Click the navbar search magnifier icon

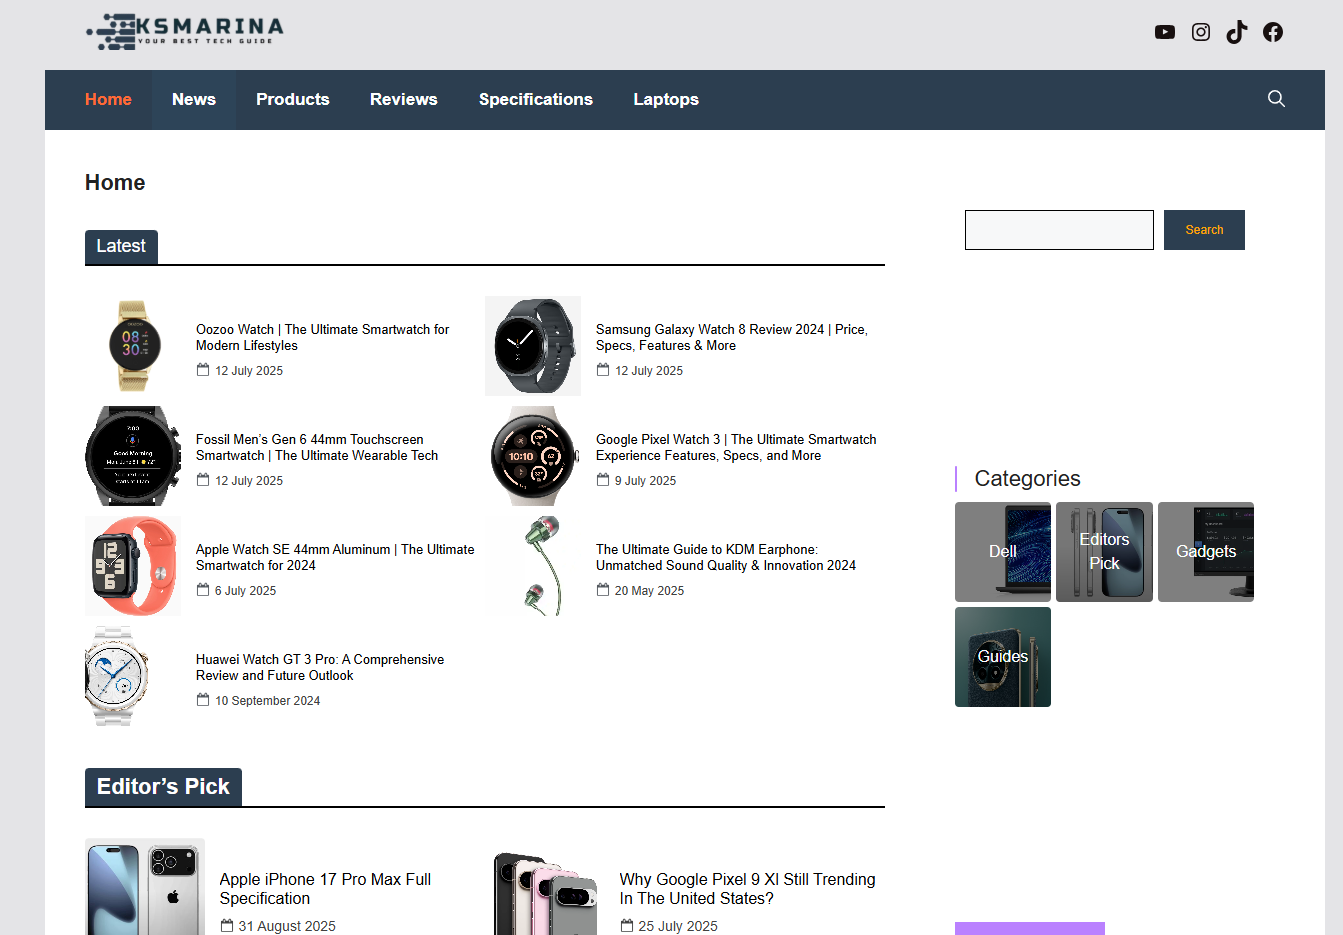point(1276,99)
